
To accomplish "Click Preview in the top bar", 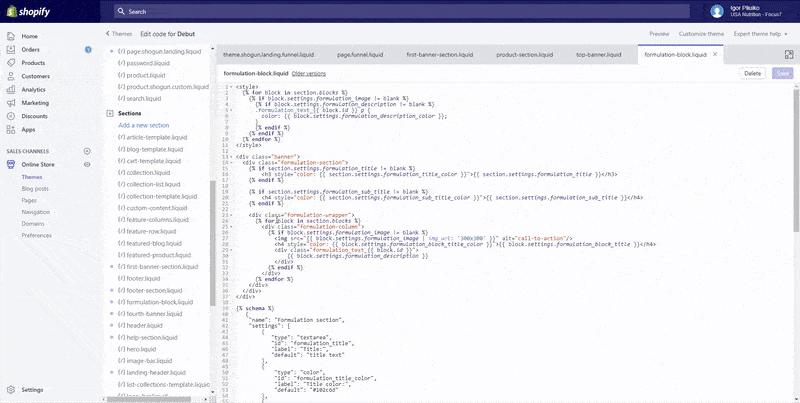I will pyautogui.click(x=659, y=34).
